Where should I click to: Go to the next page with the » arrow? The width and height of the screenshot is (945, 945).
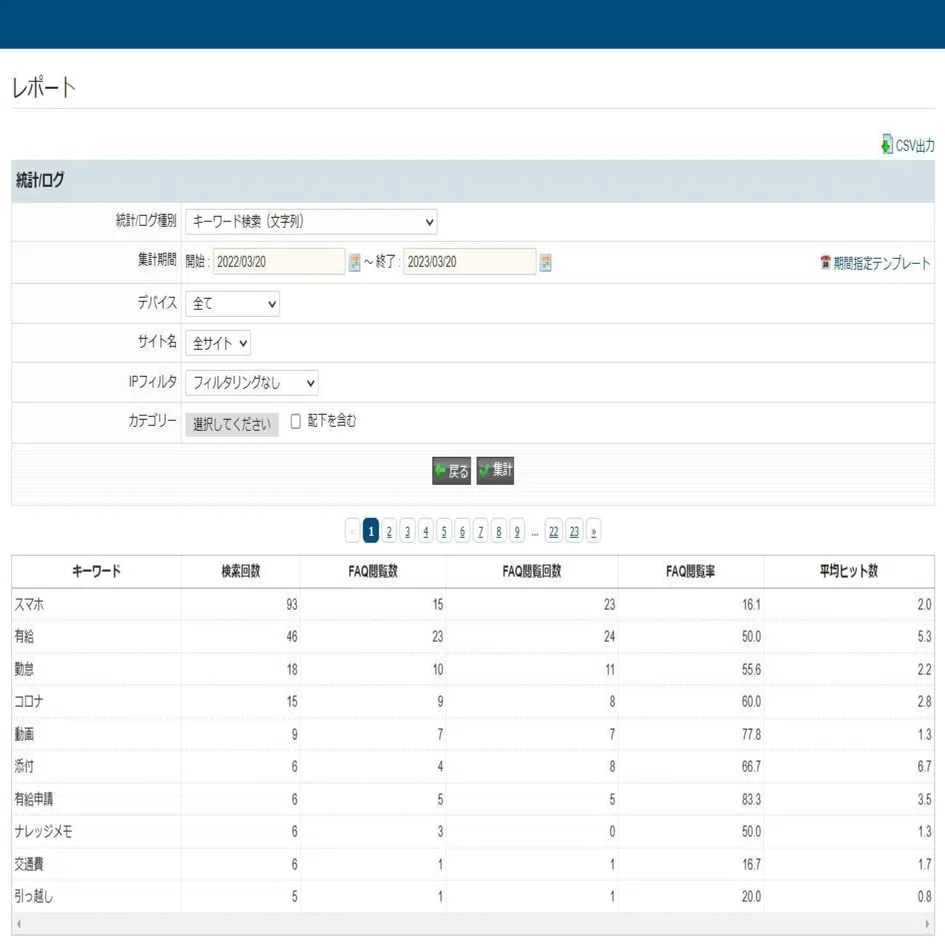pos(594,531)
